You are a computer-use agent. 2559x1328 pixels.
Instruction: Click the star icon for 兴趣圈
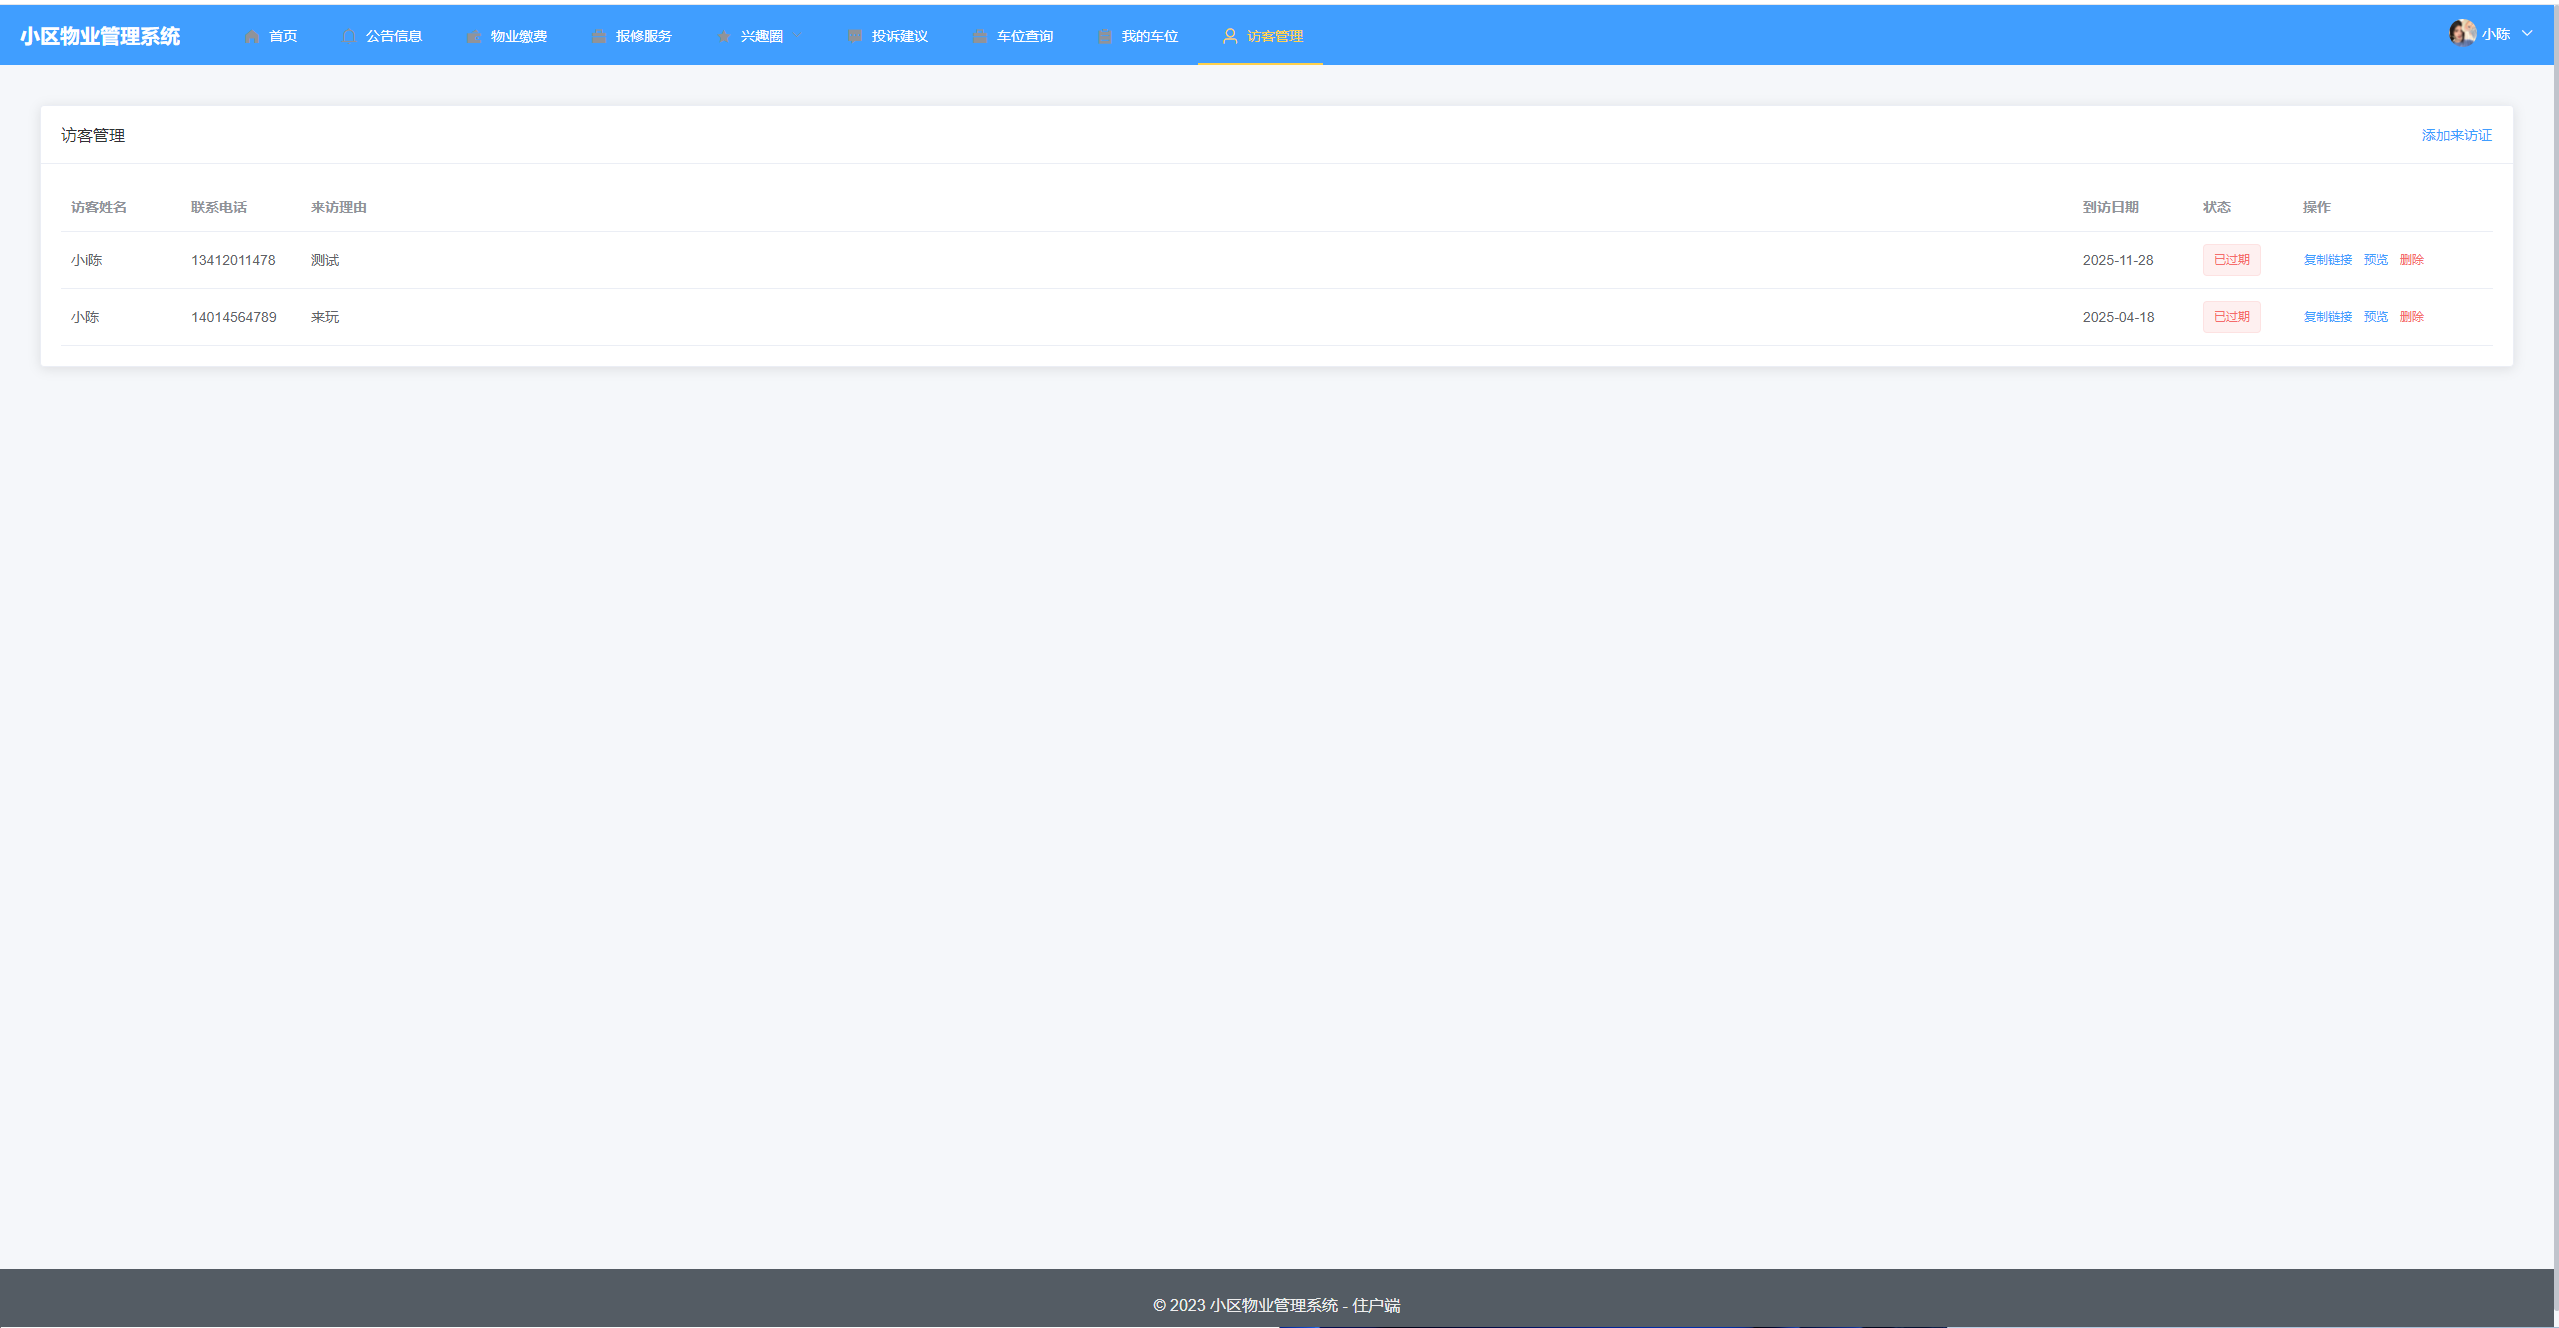(x=724, y=36)
